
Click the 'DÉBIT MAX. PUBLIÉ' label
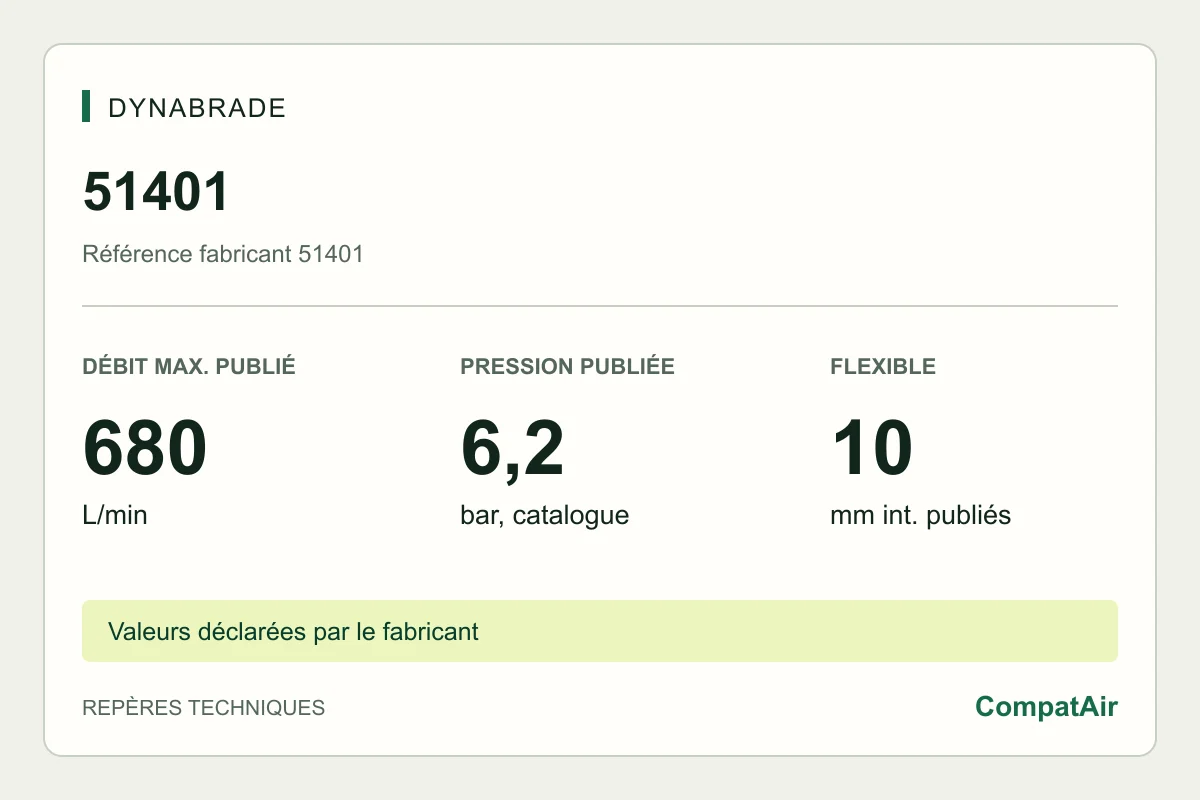point(189,366)
